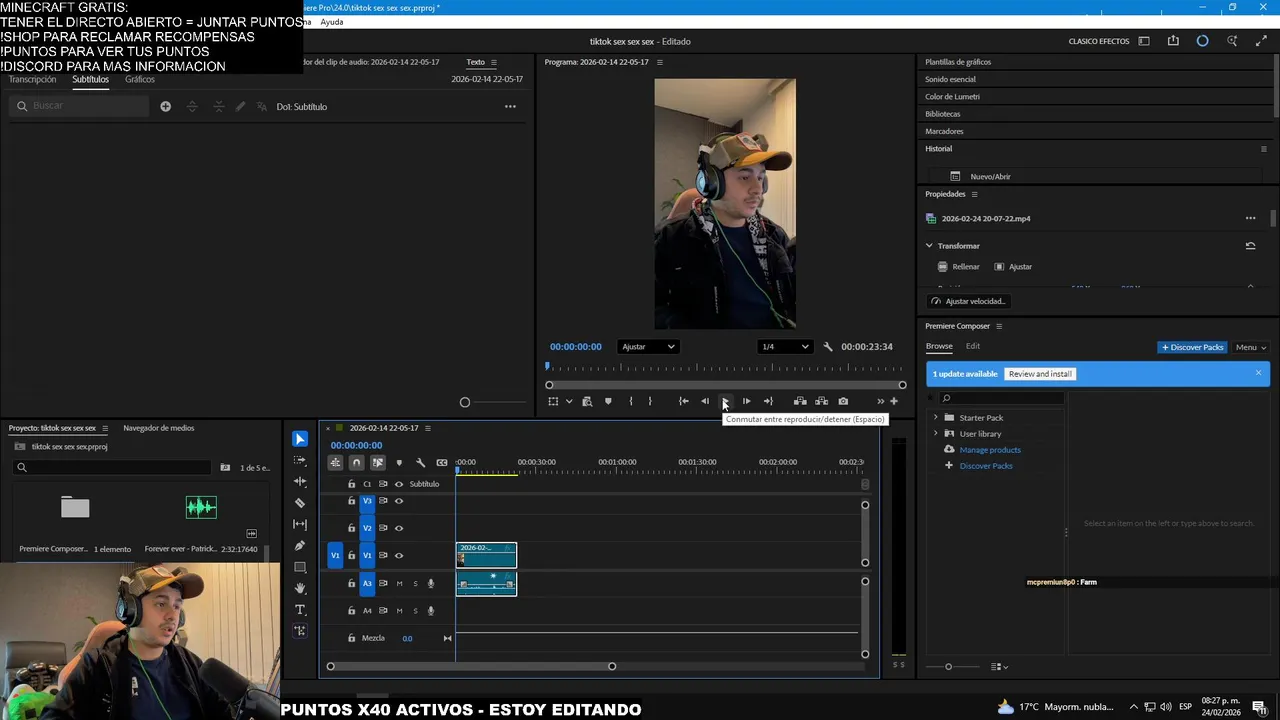Click the Export Frame camera icon
Screen dimensions: 1280x720
[843, 401]
